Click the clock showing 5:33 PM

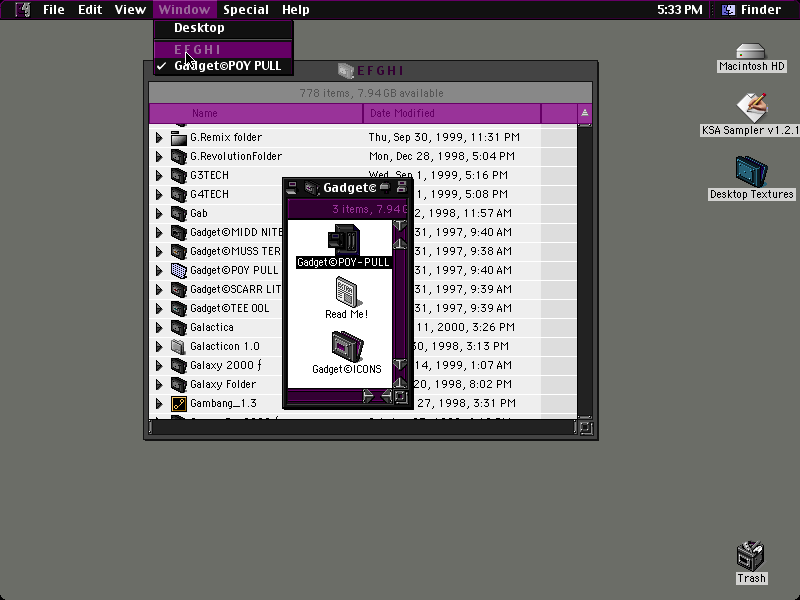coord(679,9)
